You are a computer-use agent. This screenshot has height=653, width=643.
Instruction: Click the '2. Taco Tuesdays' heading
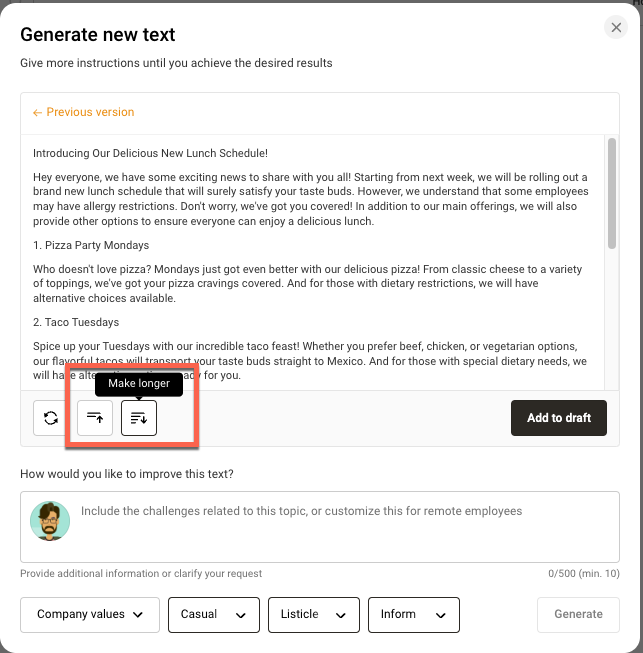pos(76,322)
